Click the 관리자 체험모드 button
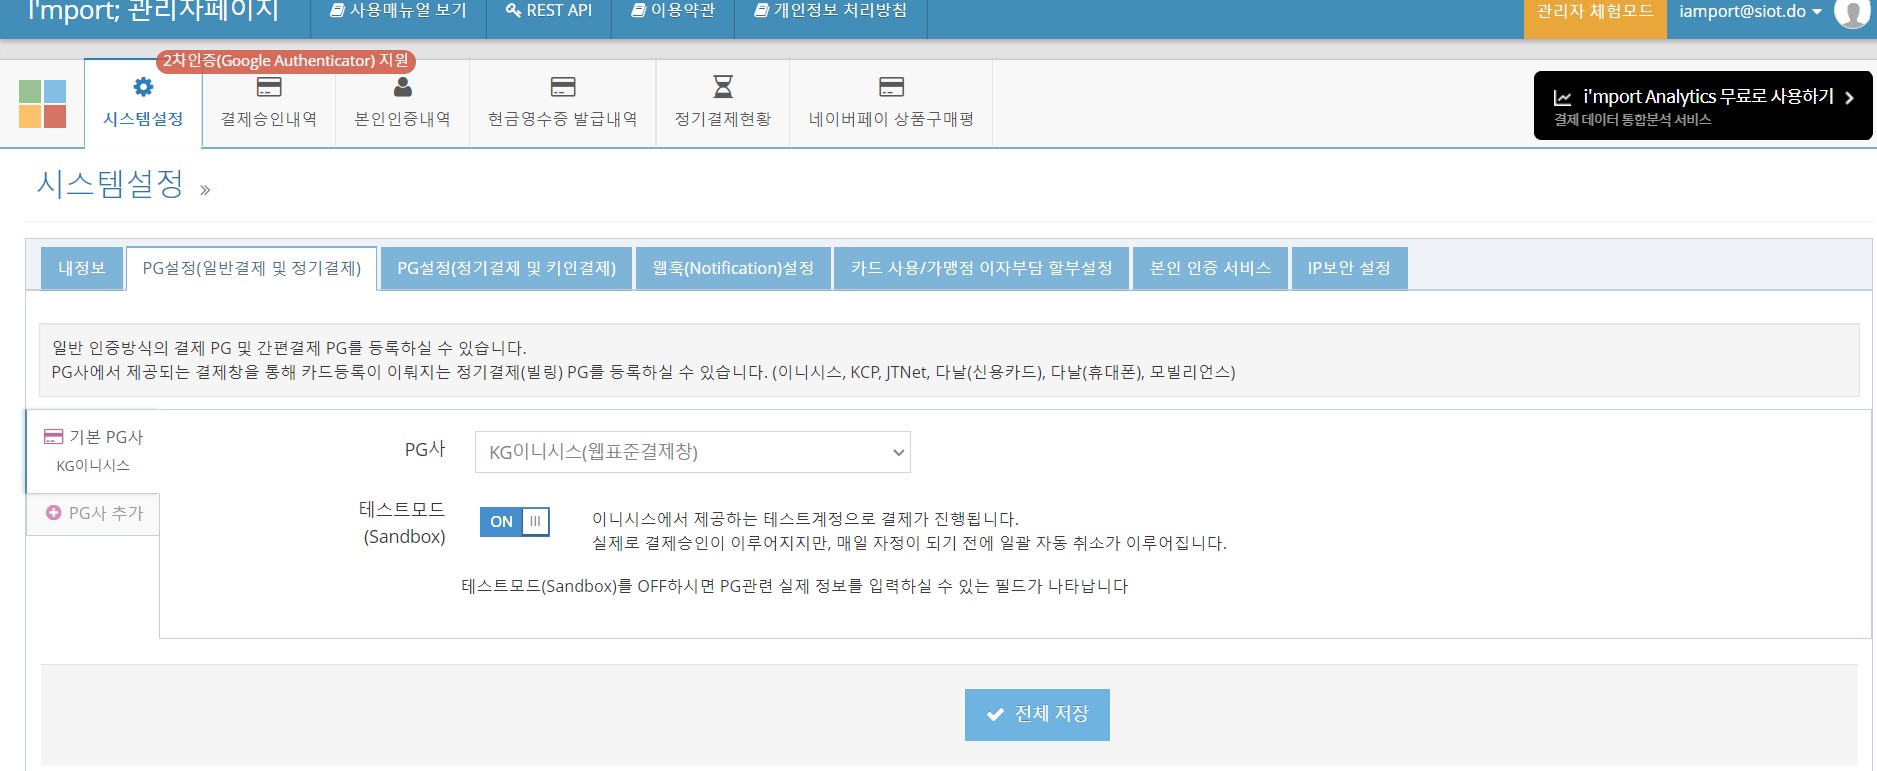 tap(1594, 12)
